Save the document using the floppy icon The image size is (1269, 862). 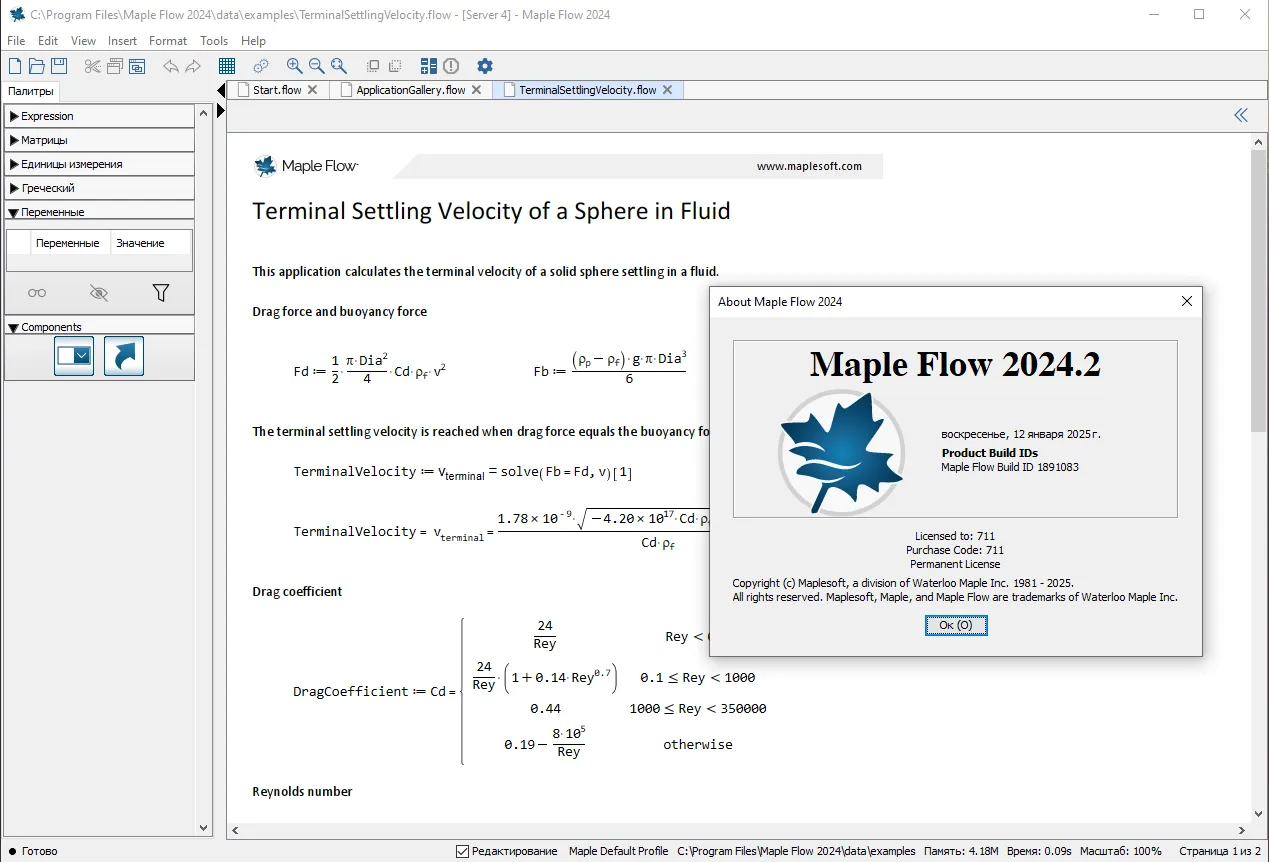point(59,66)
